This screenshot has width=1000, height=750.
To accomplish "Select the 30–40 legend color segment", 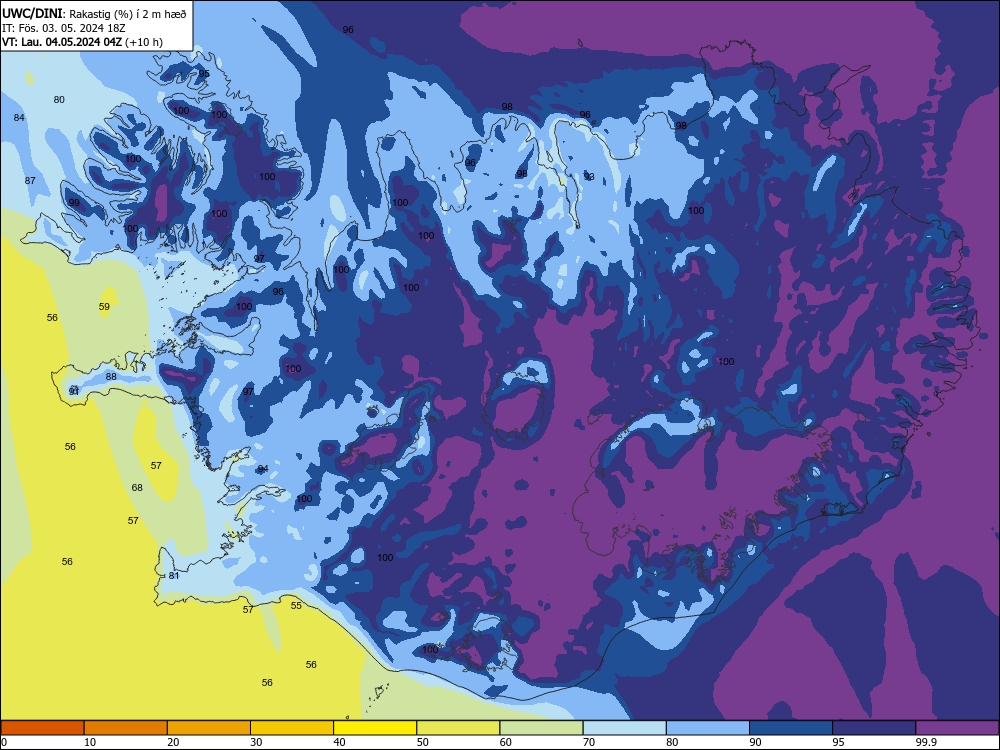I will tap(292, 728).
